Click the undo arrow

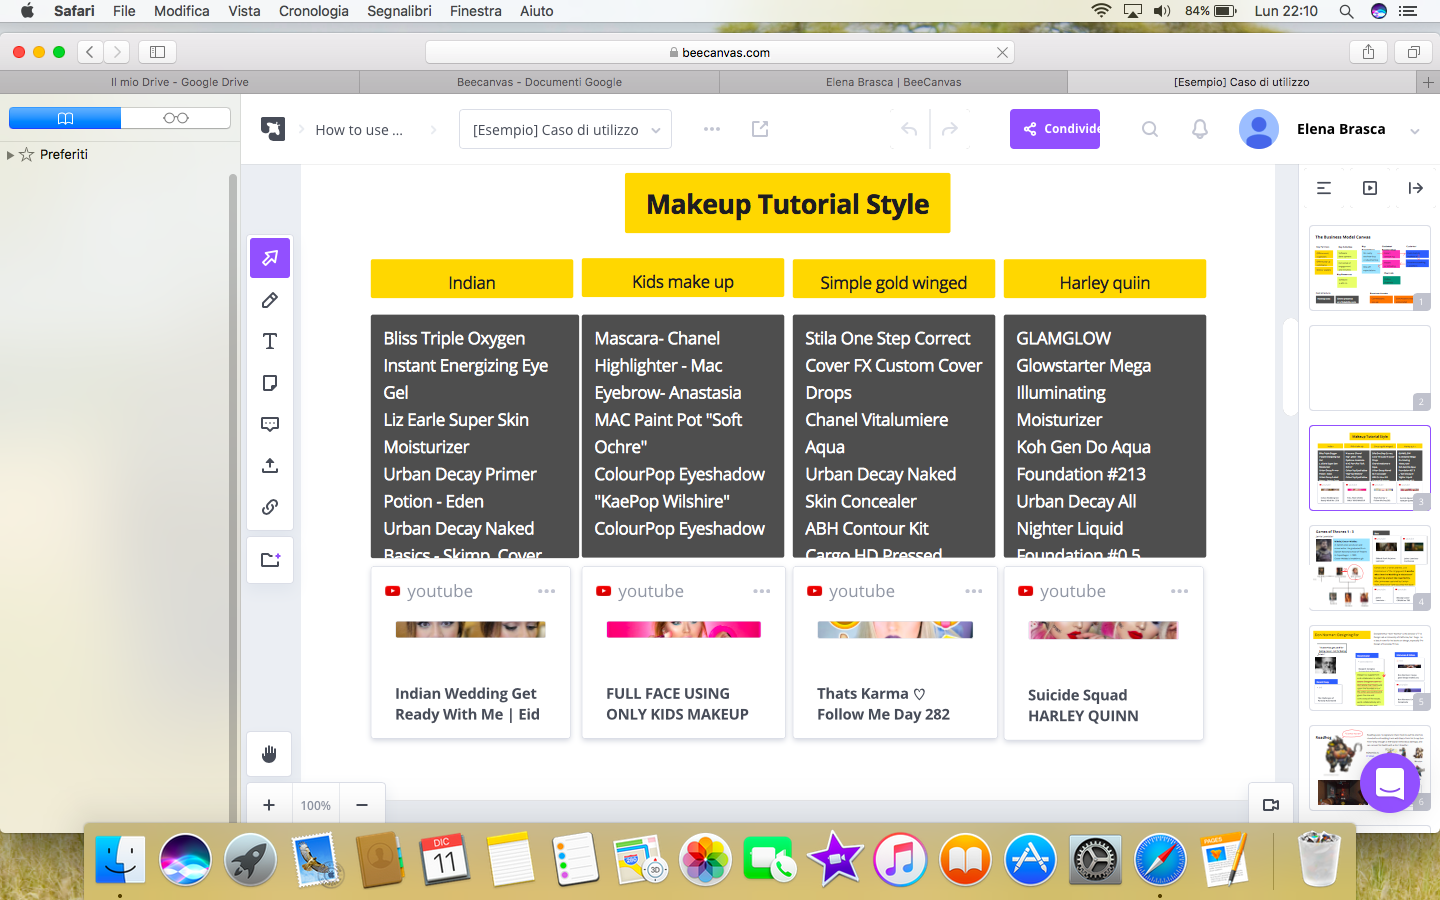point(909,129)
